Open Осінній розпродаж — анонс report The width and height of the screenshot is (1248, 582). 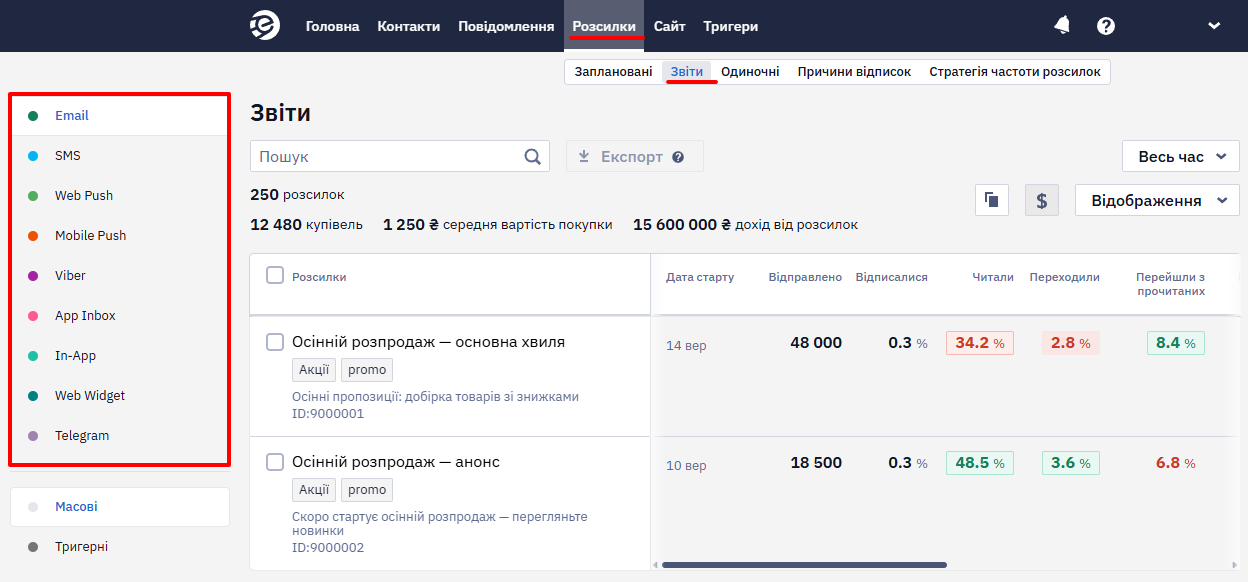(x=396, y=462)
